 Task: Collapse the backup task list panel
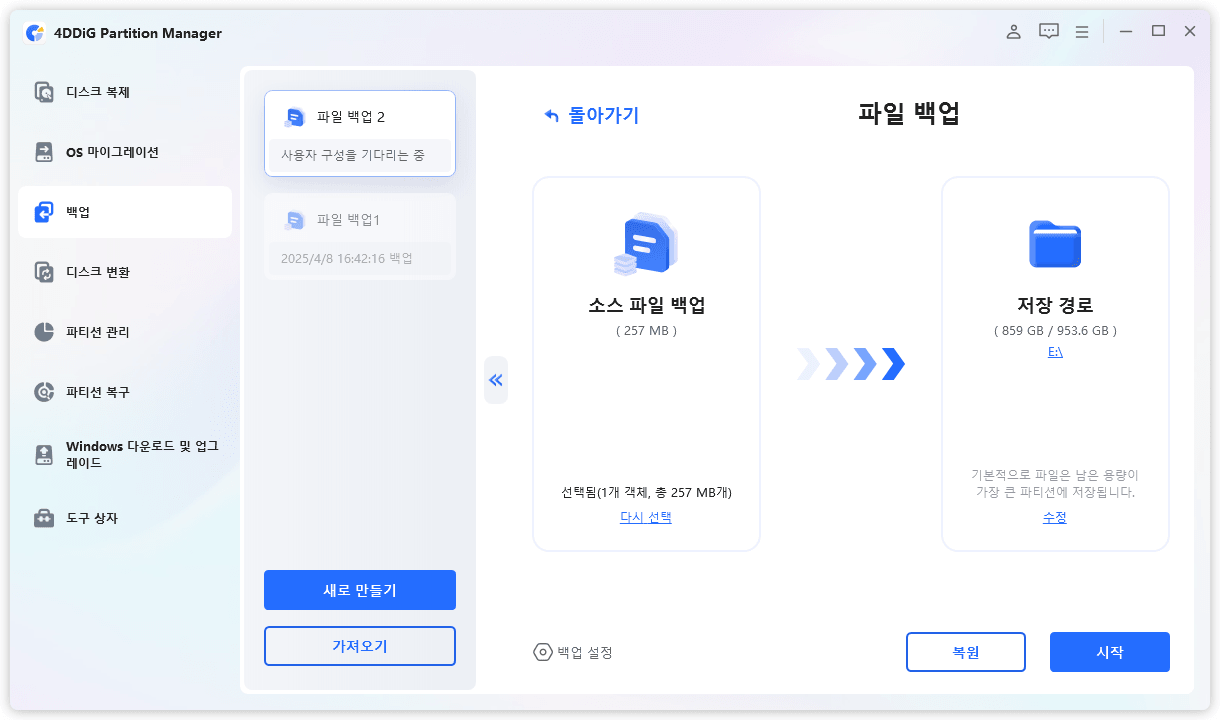tap(496, 380)
